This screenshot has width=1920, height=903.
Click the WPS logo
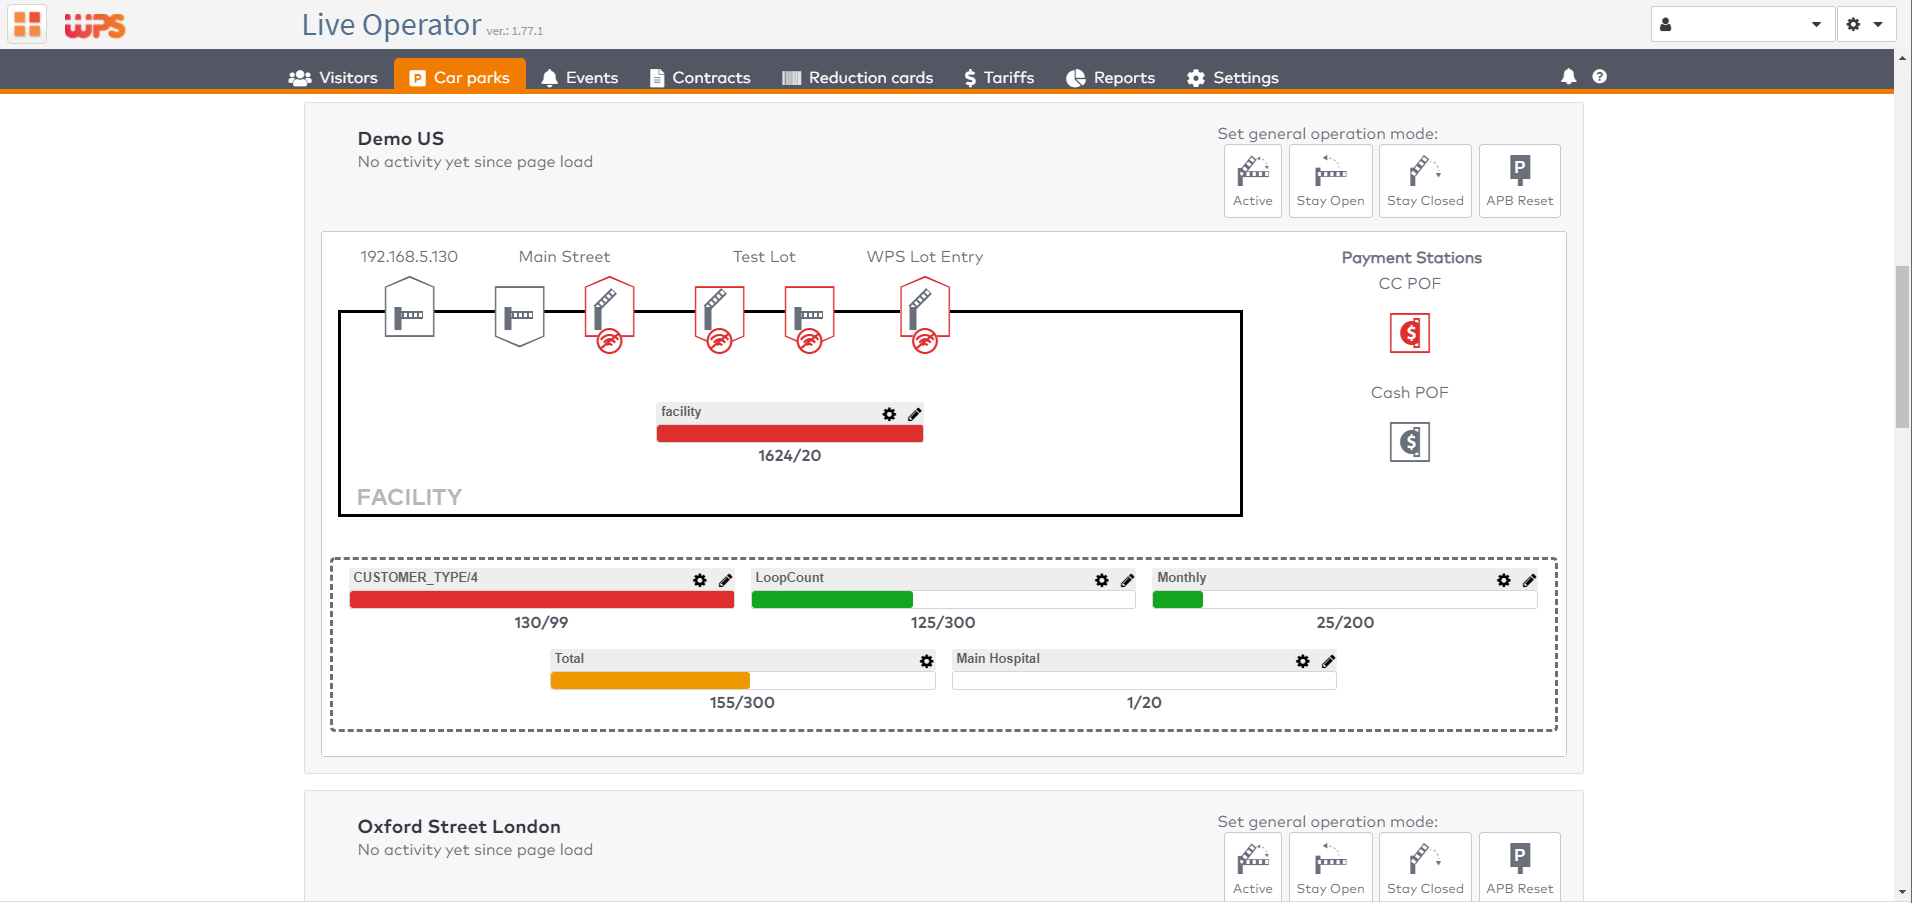coord(95,25)
